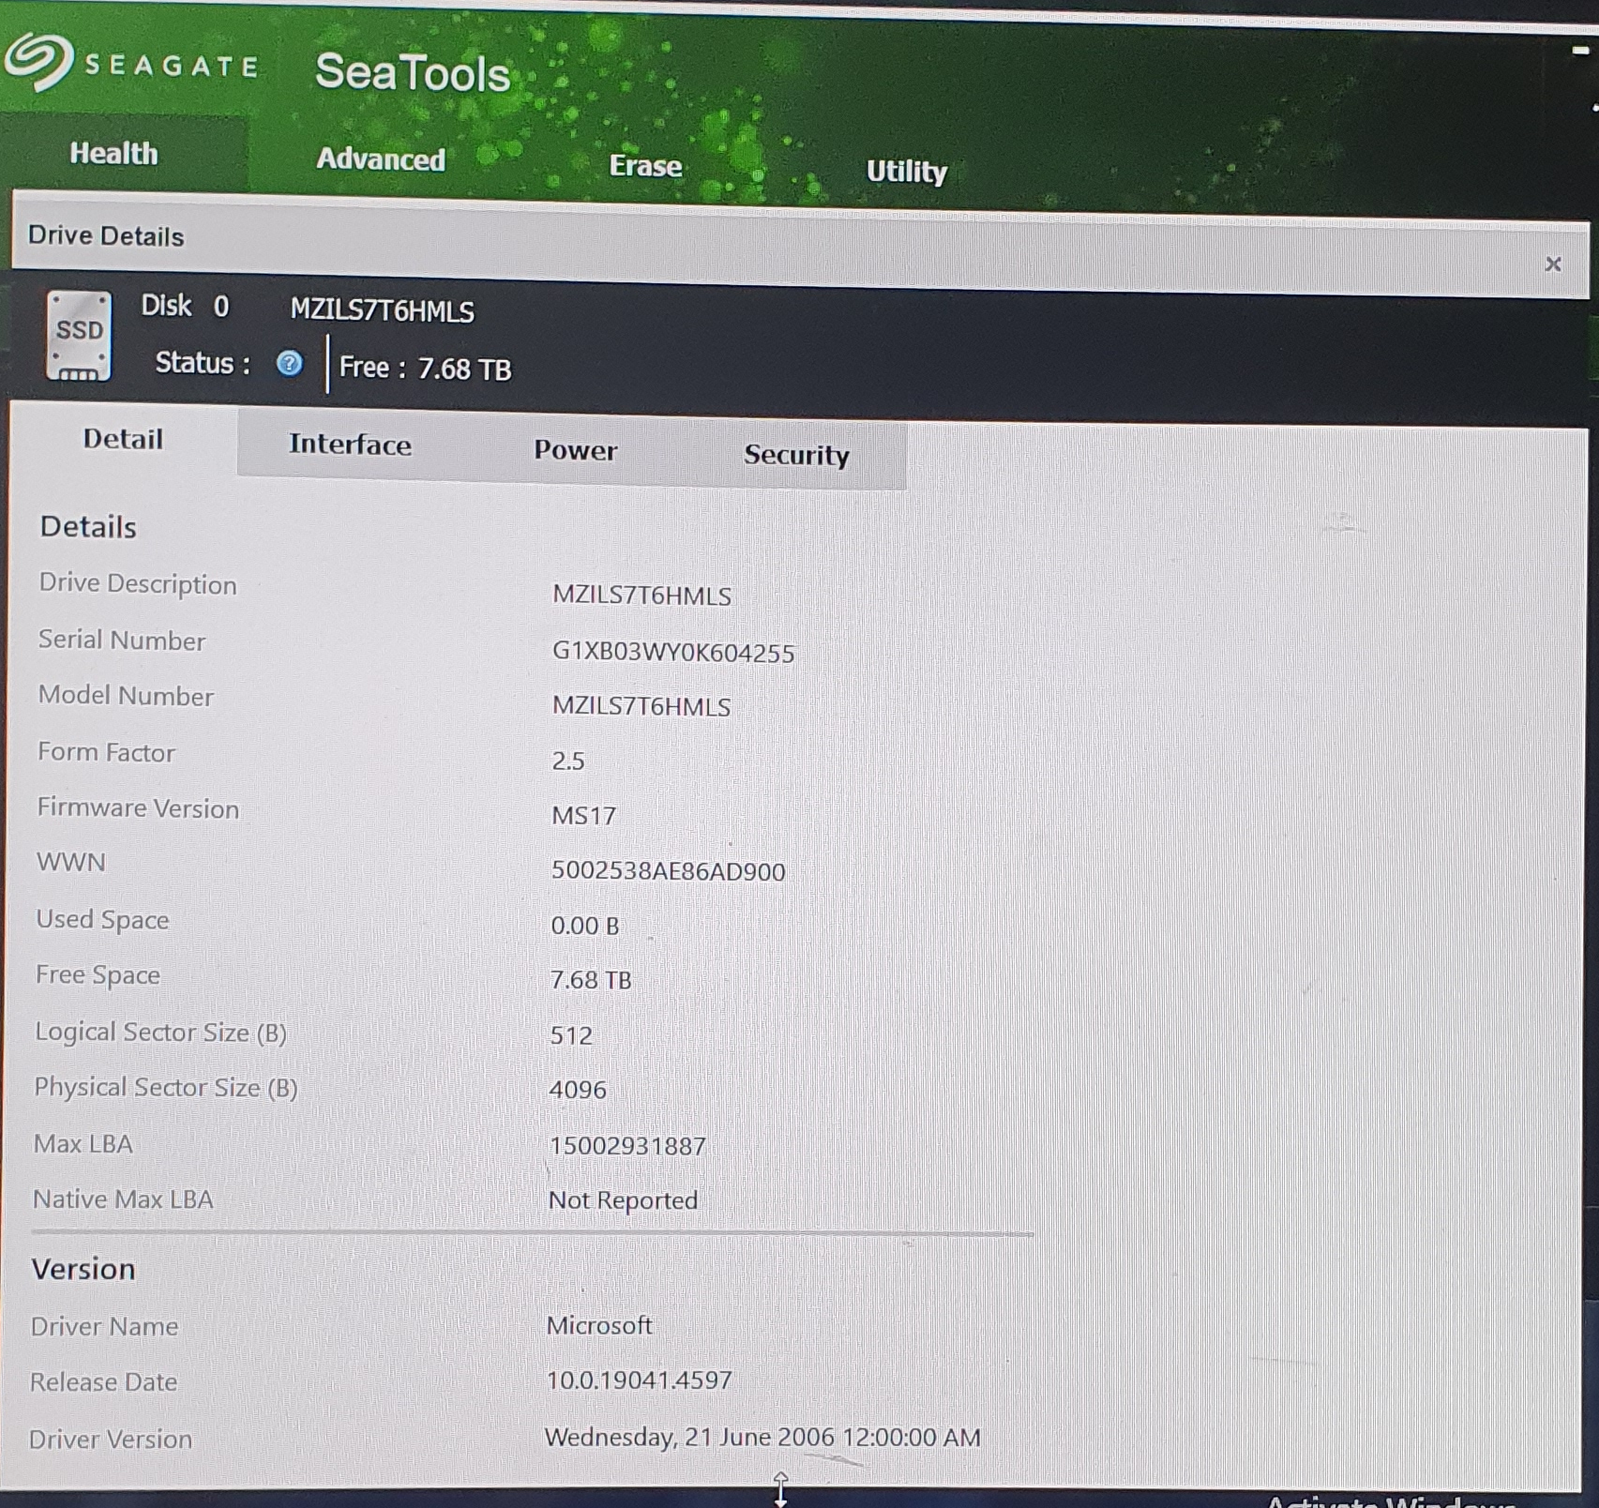This screenshot has height=1508, width=1599.
Task: Switch to the Detail tab
Action: [123, 440]
